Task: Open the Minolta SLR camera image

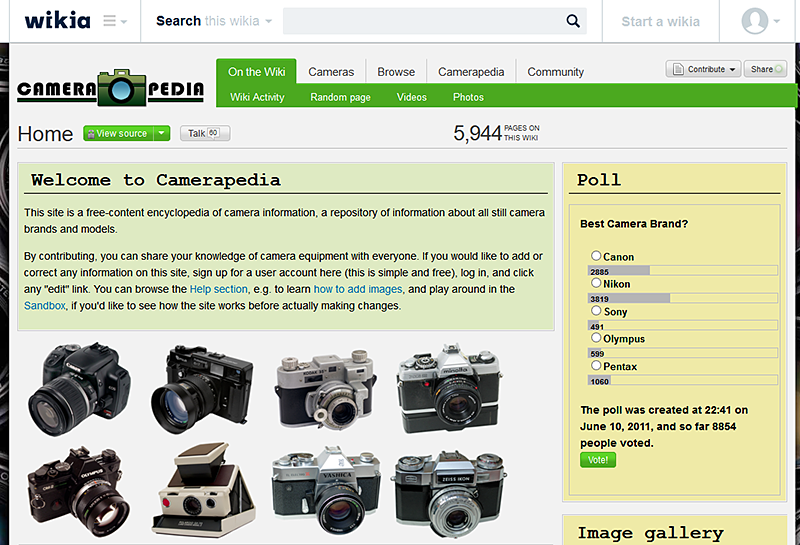Action: click(449, 389)
